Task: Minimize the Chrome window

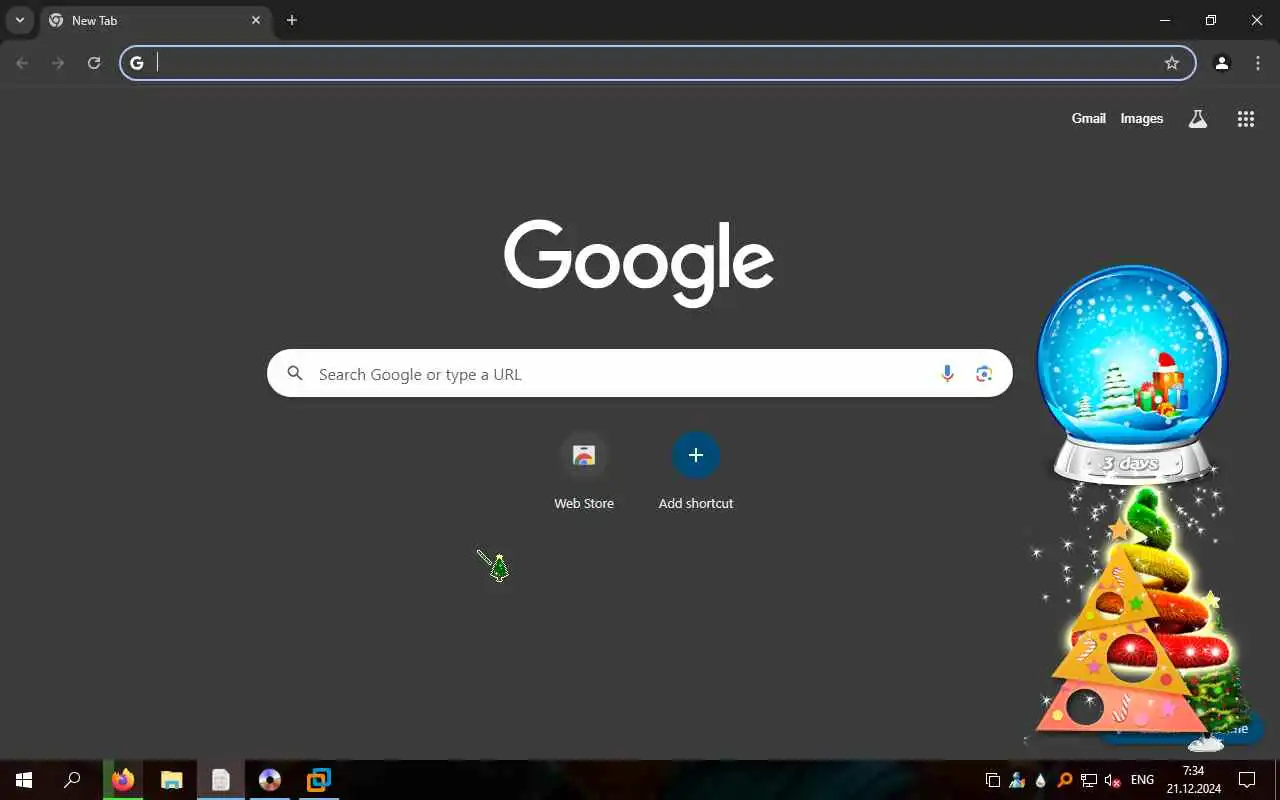Action: click(1165, 20)
